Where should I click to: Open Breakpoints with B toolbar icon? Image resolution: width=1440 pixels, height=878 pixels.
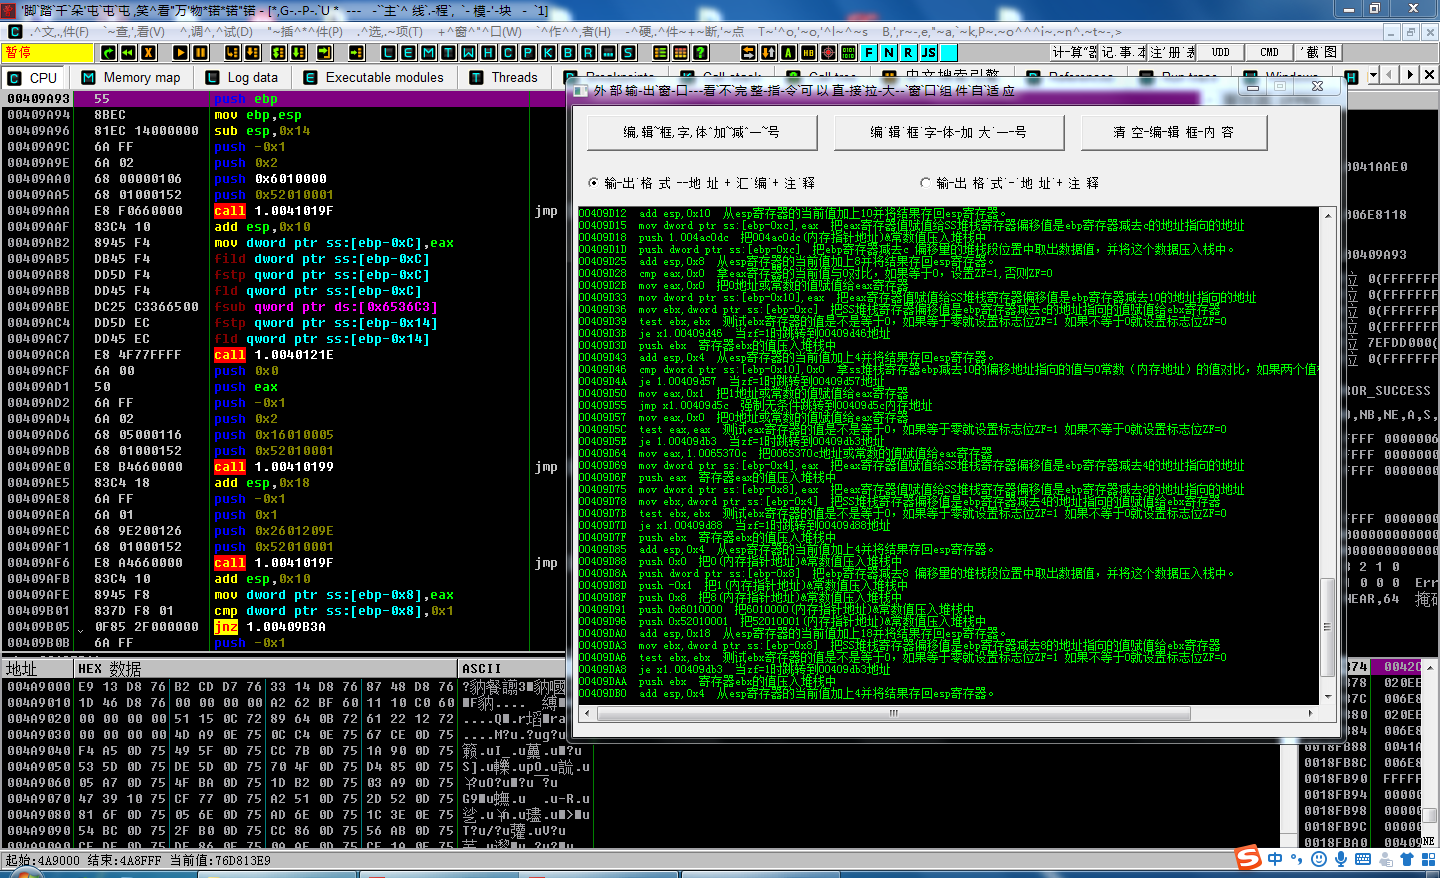click(568, 52)
